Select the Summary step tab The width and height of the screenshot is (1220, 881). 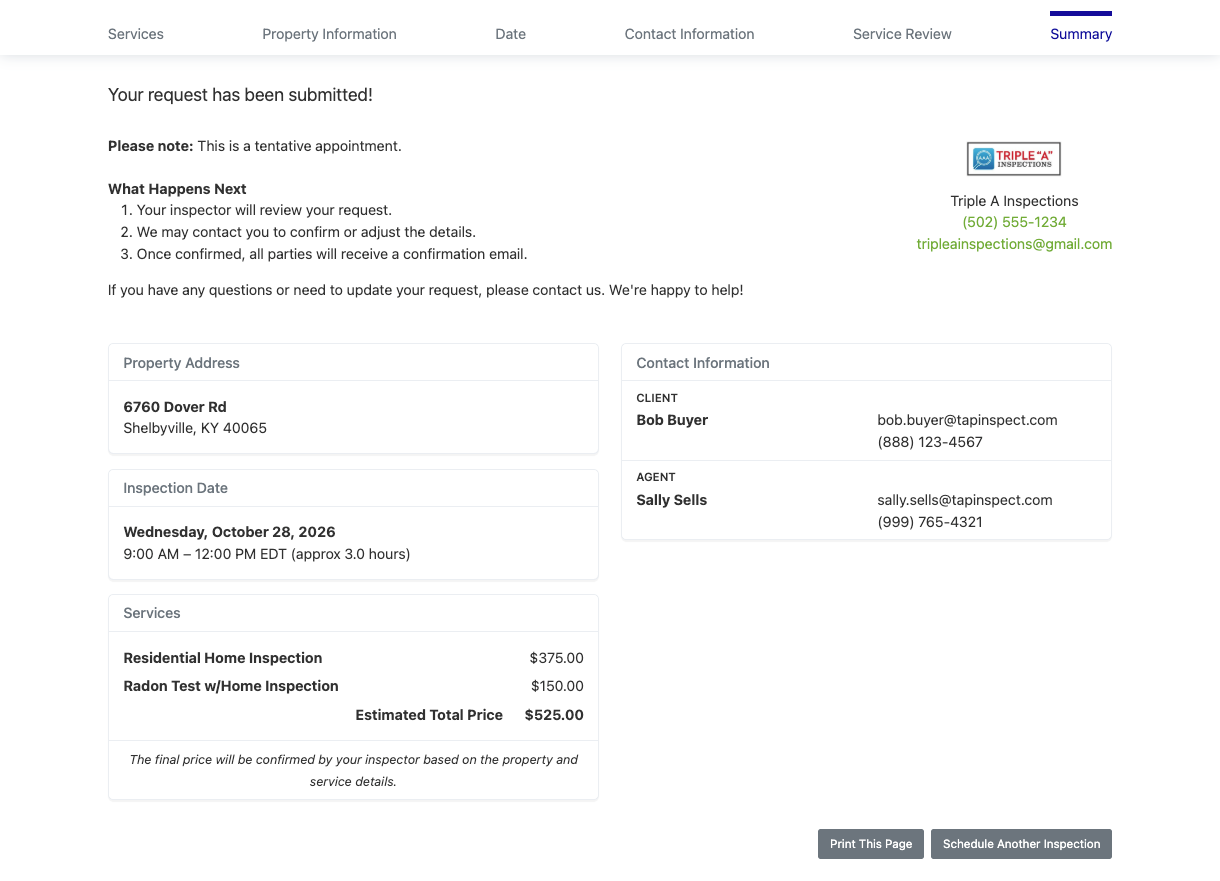point(1081,34)
